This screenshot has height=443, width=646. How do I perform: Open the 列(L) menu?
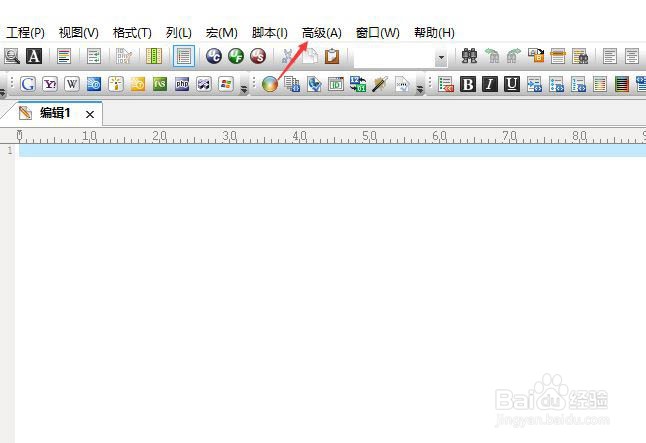pyautogui.click(x=178, y=33)
